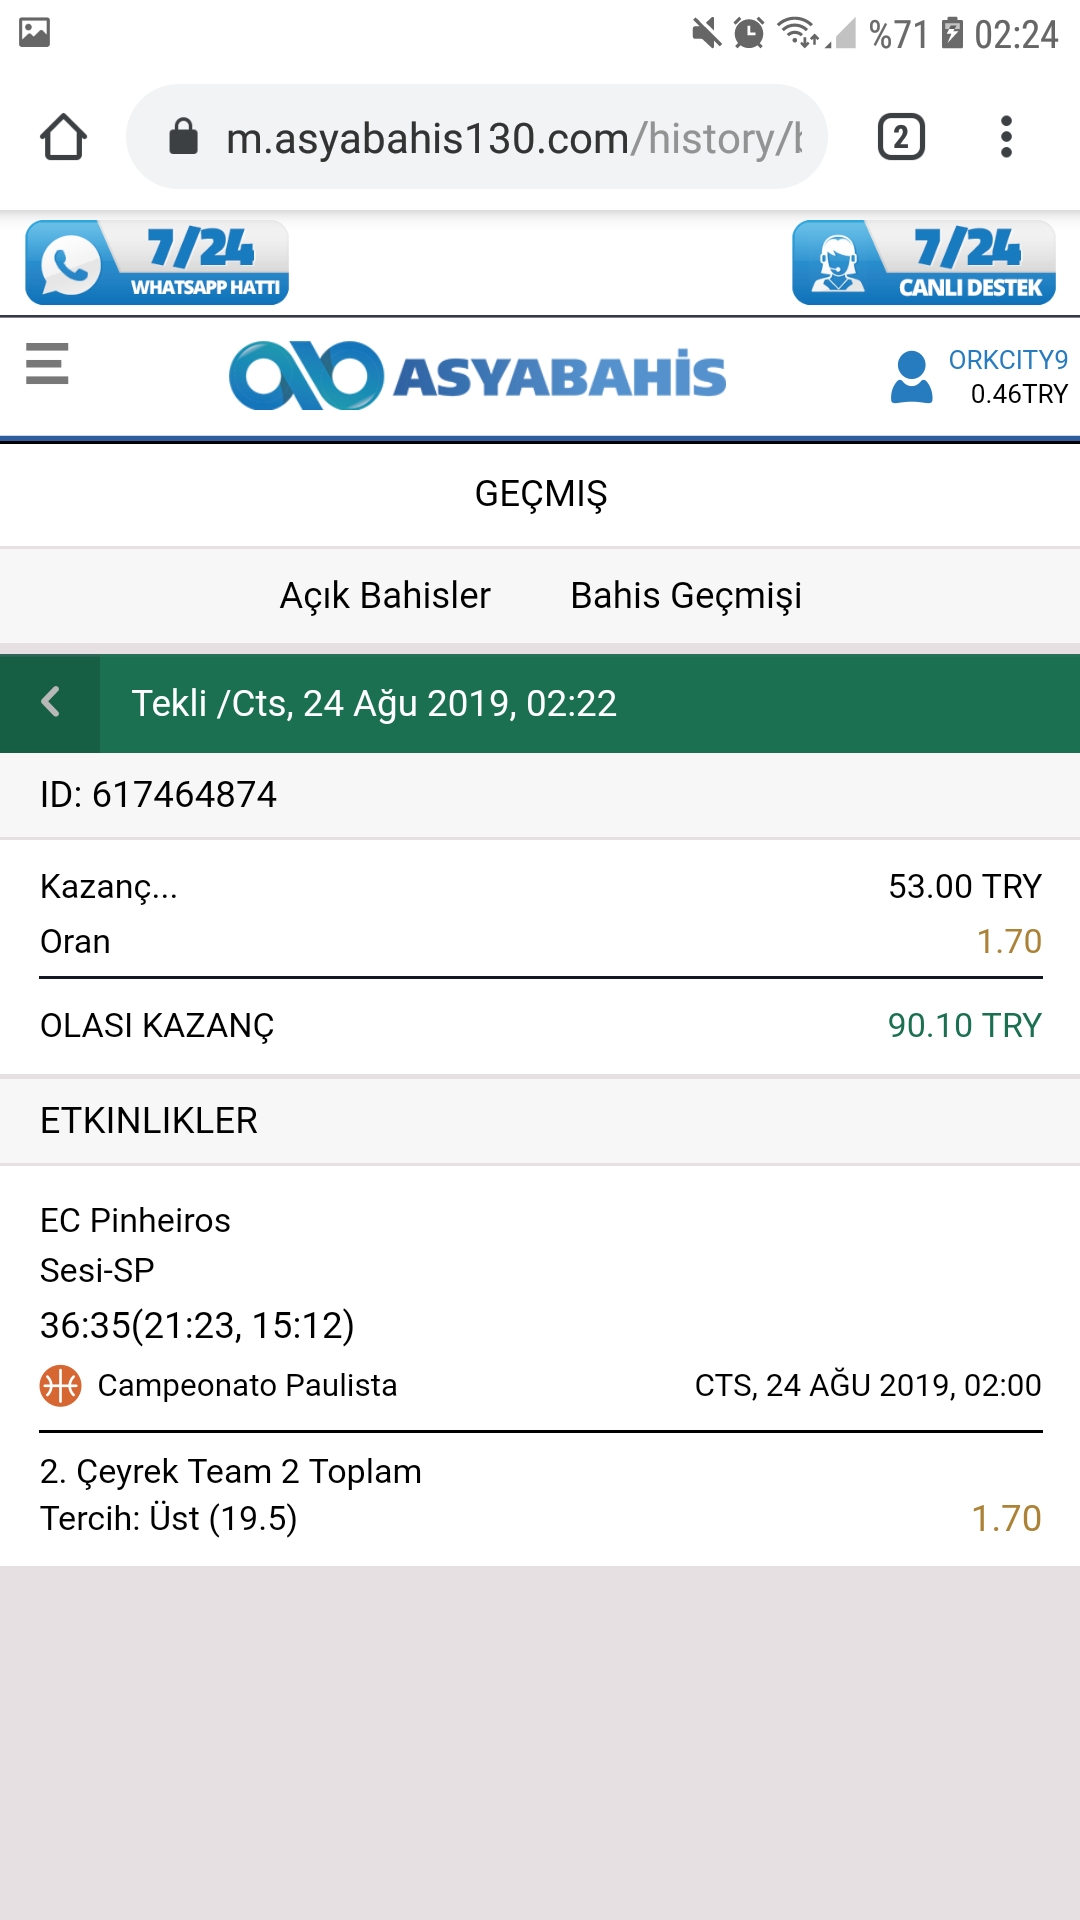Click the Asyabahis logo

(478, 376)
